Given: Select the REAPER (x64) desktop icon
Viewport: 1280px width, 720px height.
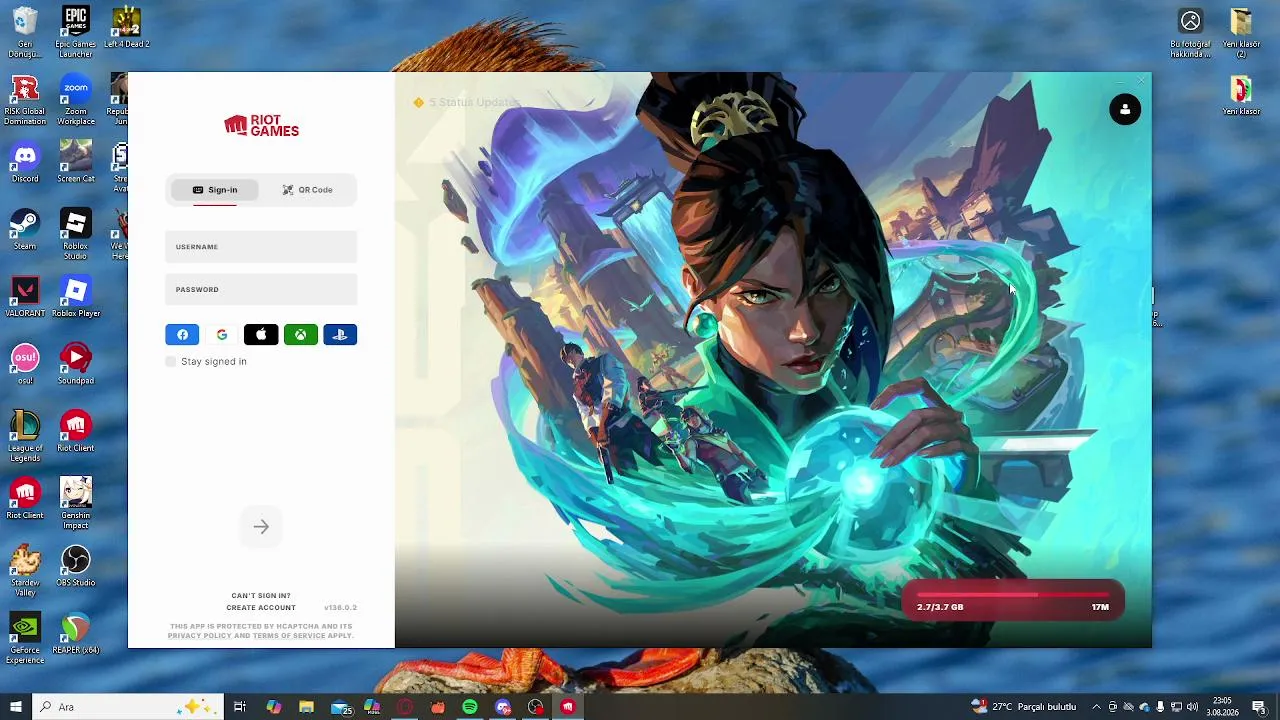Looking at the screenshot, I should pos(75,633).
